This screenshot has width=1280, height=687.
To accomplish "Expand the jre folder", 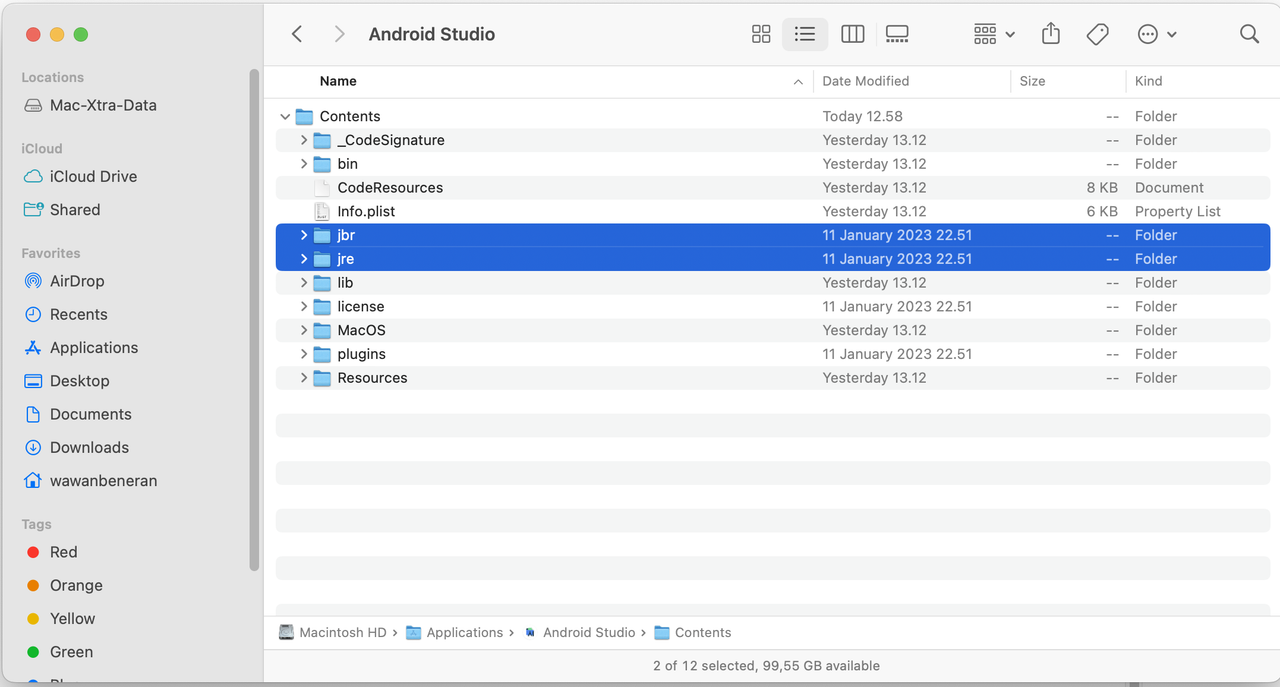I will [304, 259].
